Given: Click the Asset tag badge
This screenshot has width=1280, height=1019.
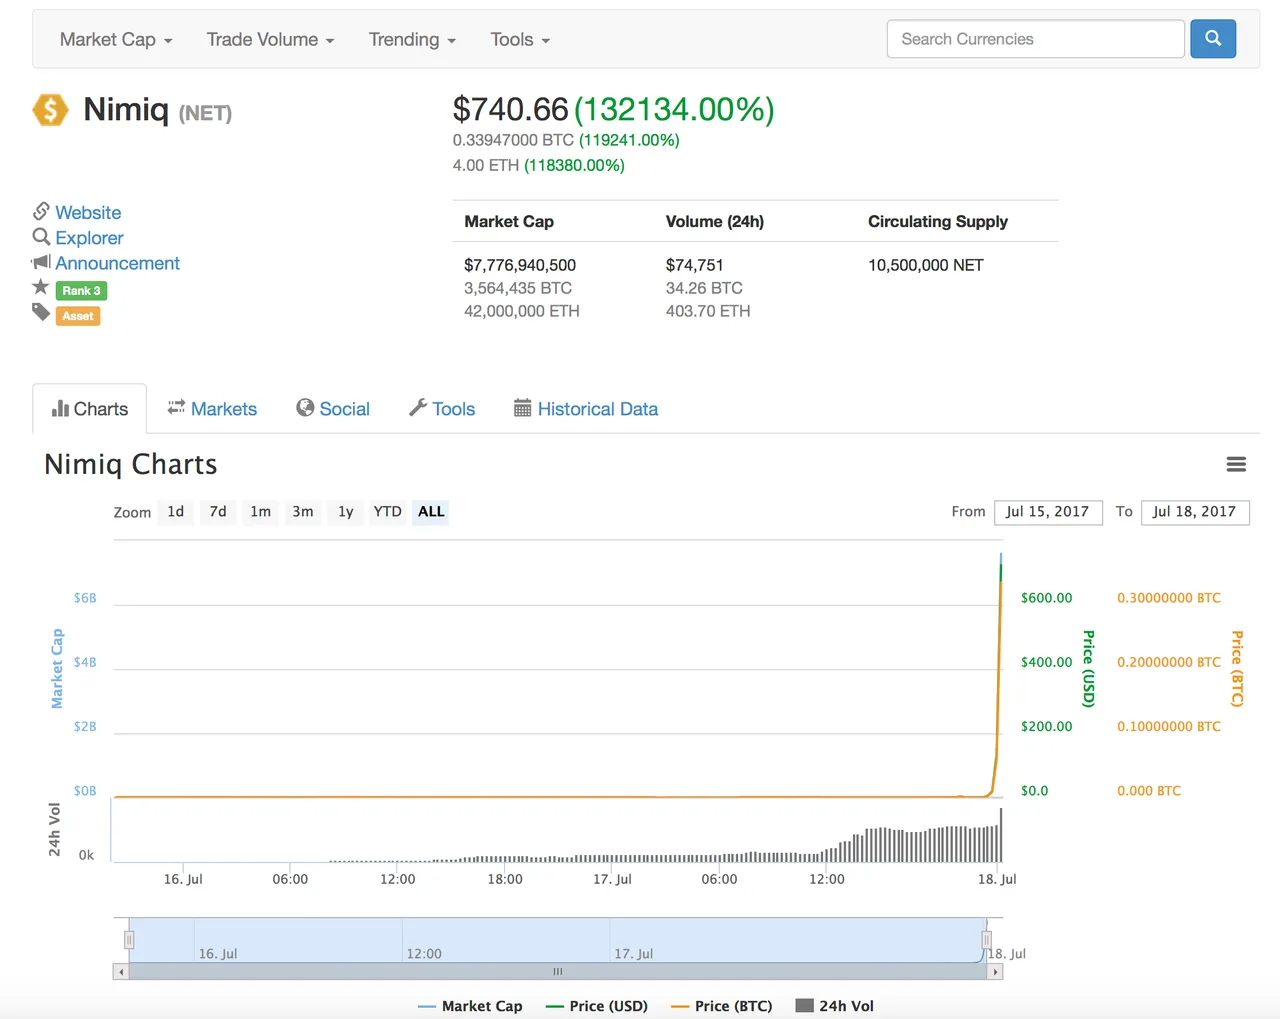Looking at the screenshot, I should (78, 316).
